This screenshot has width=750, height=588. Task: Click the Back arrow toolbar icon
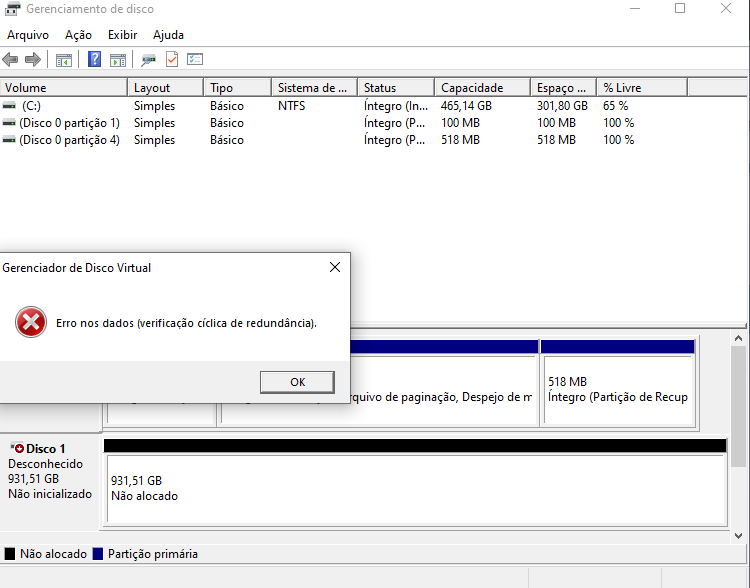click(10, 59)
